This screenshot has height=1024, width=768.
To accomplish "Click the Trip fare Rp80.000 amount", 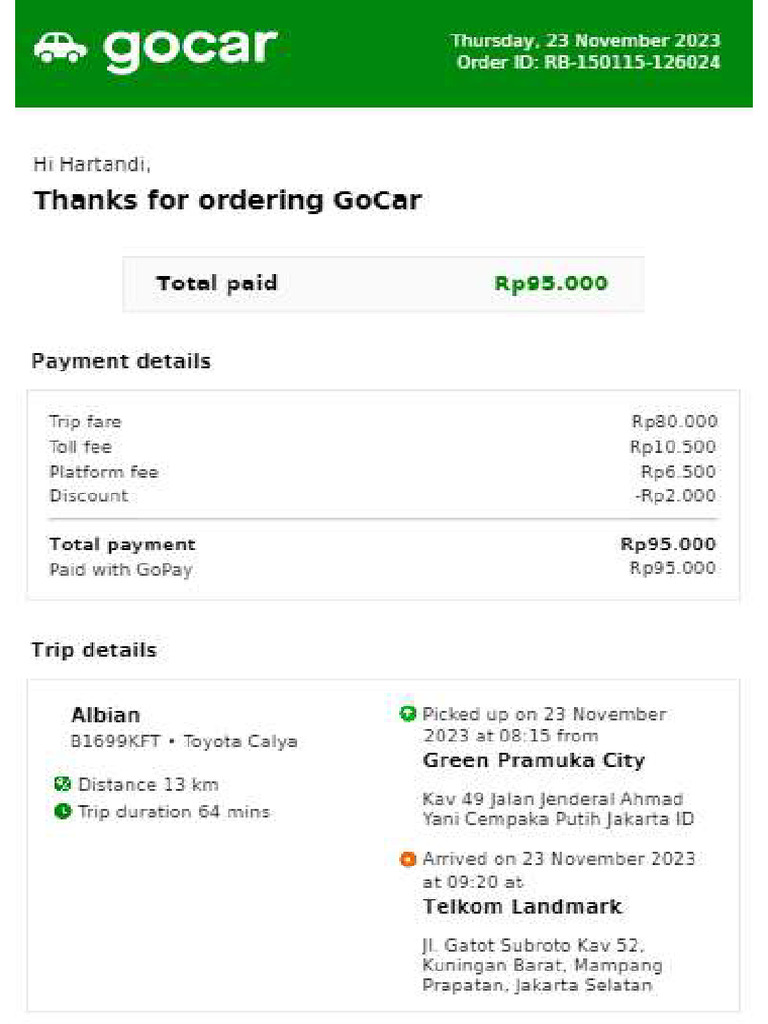I will [674, 422].
